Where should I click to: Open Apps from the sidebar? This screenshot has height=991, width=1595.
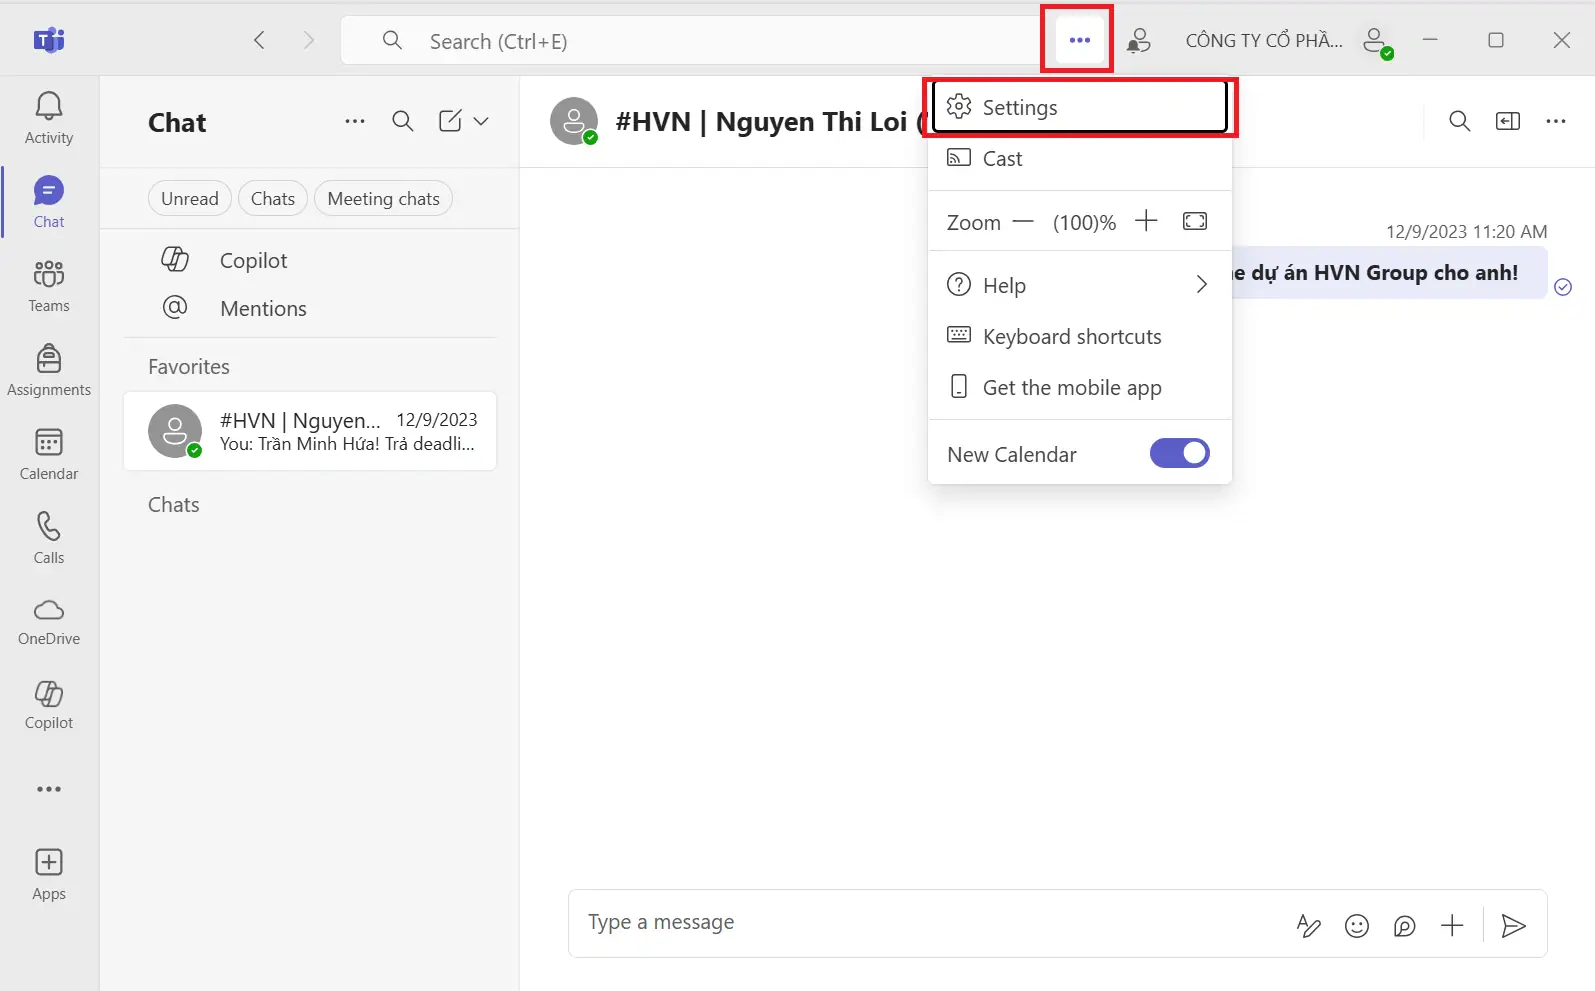tap(48, 874)
